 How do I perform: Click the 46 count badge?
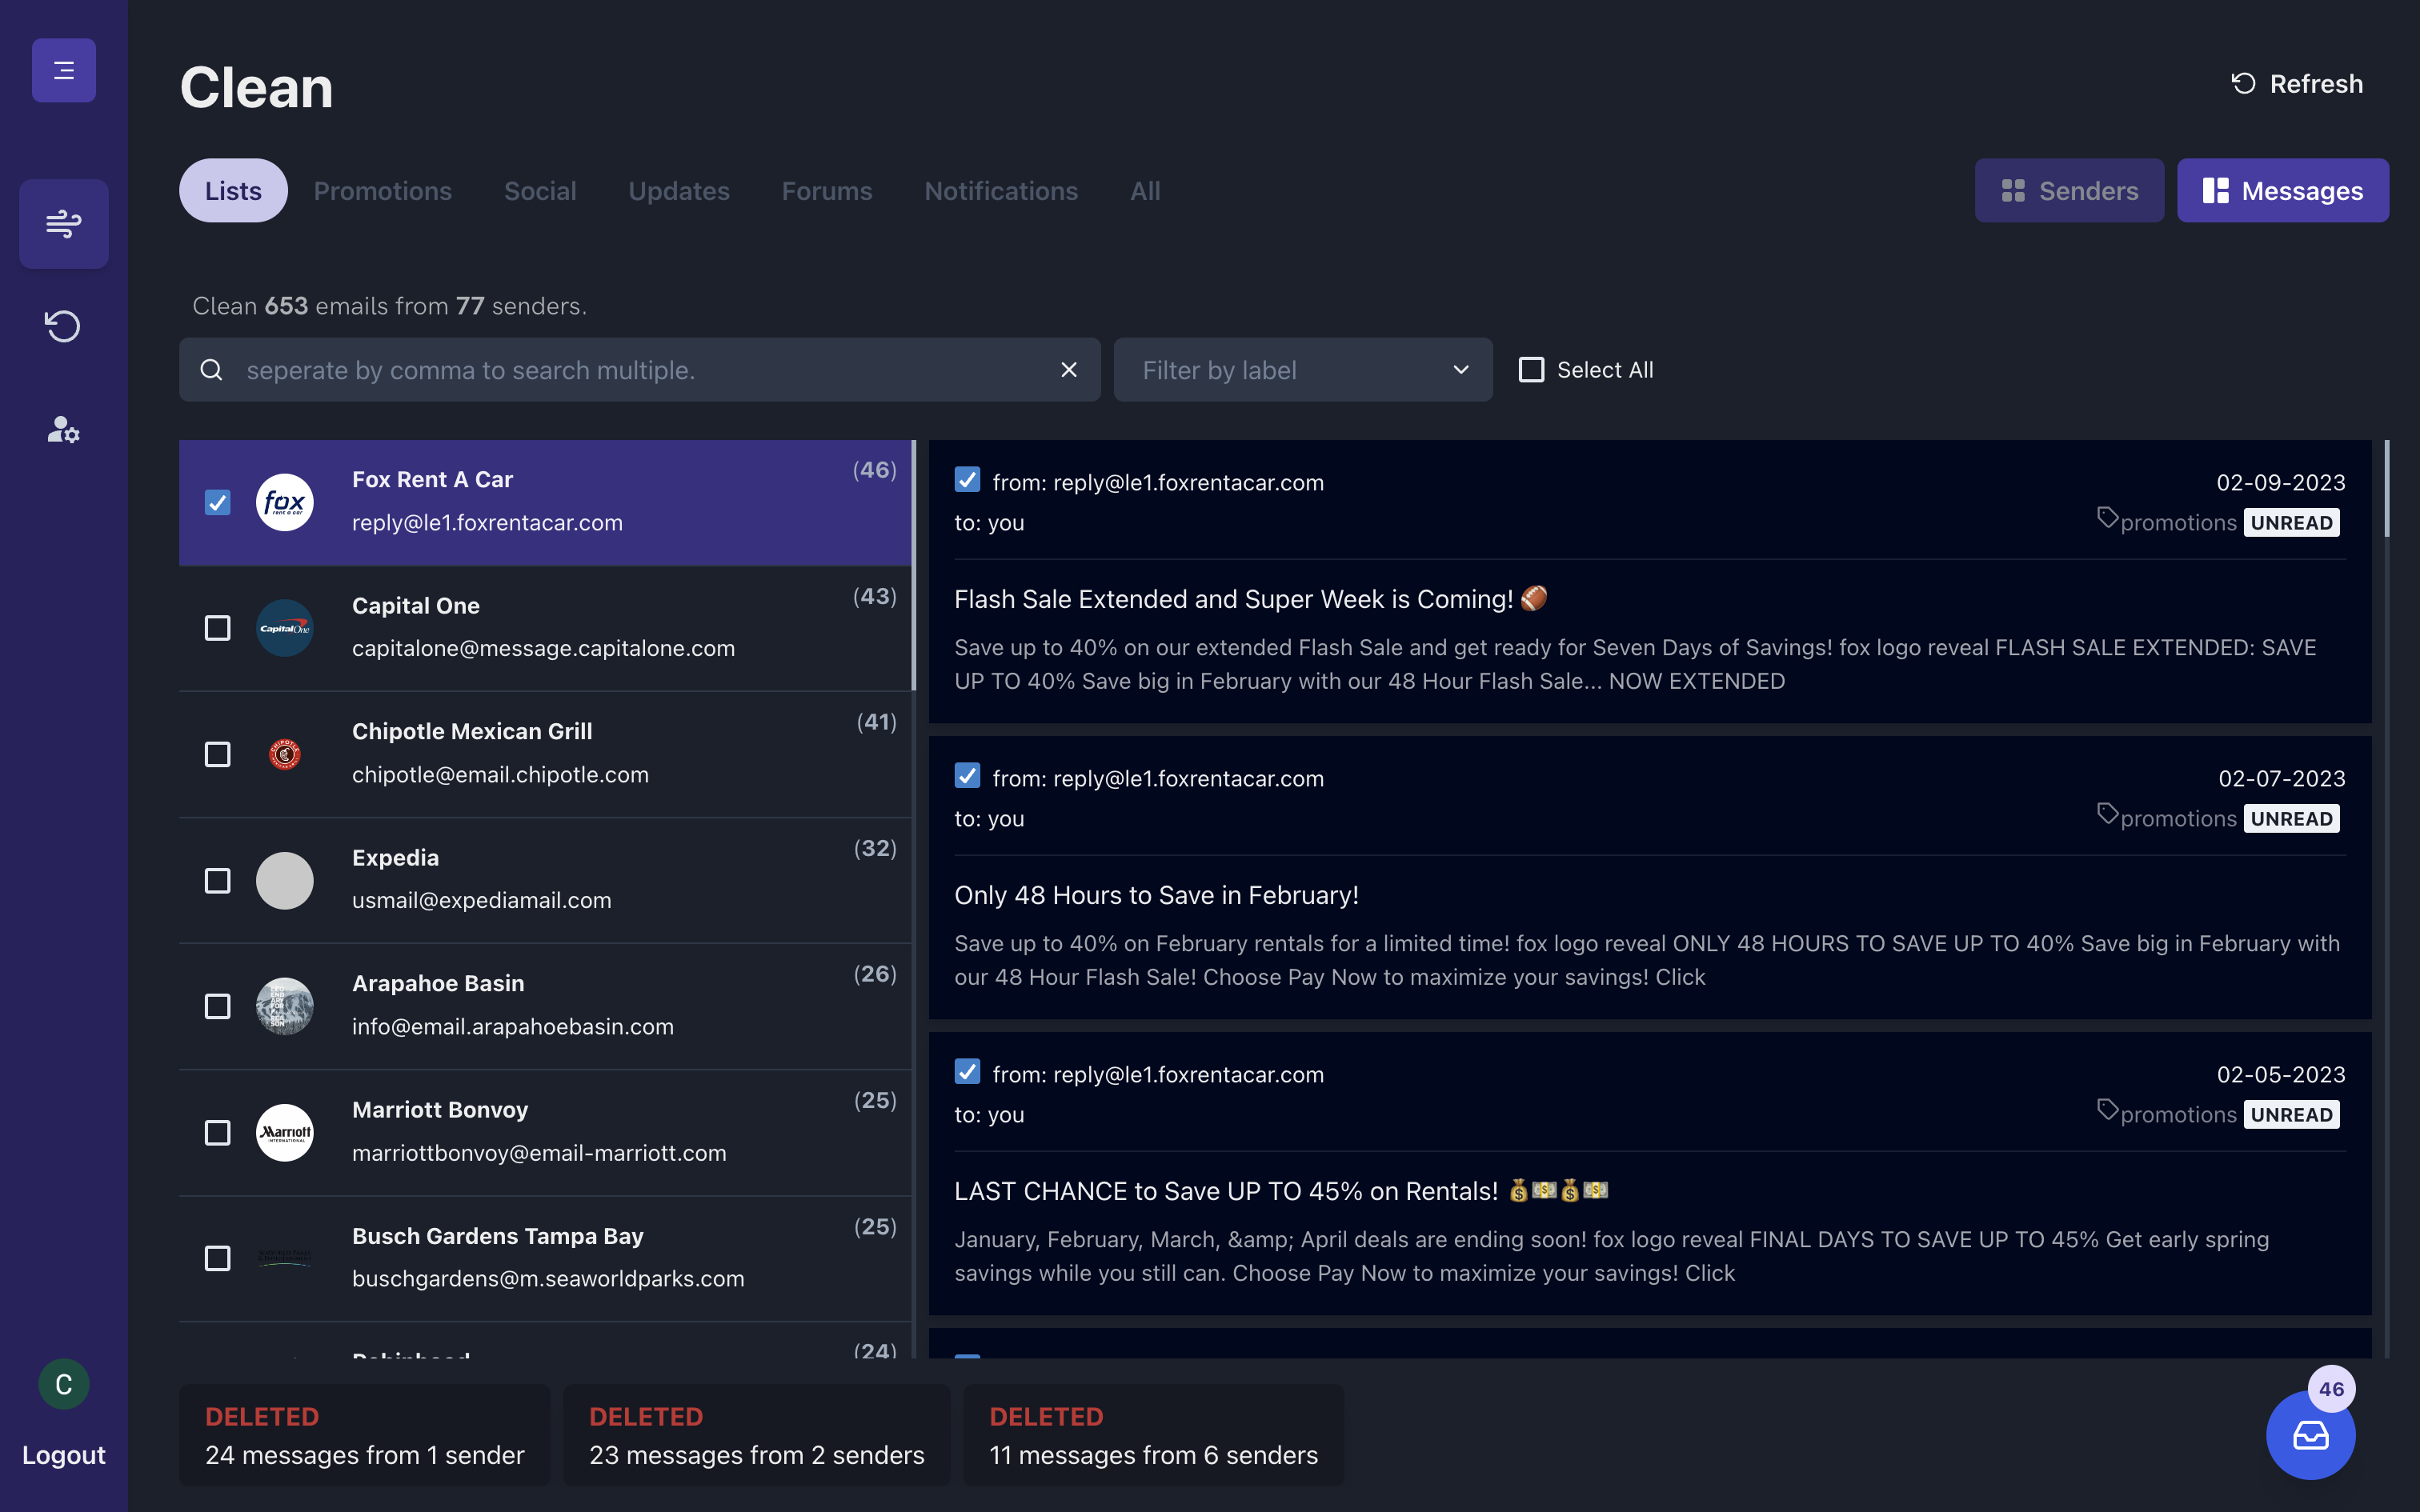pos(2331,1388)
